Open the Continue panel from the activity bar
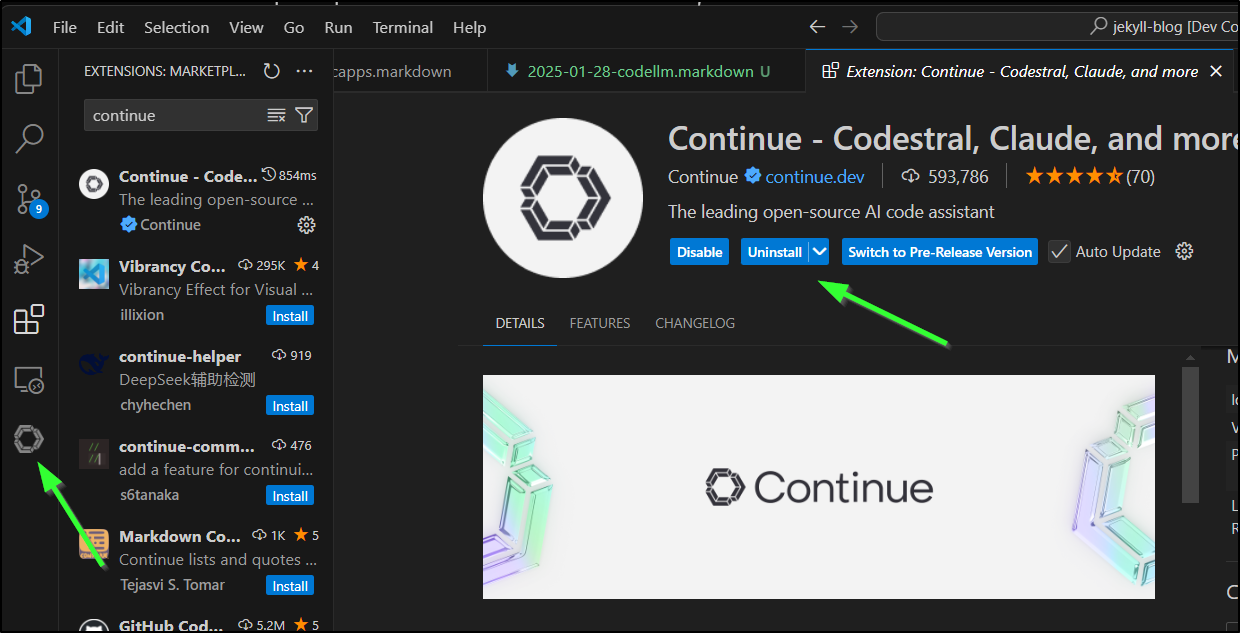Viewport: 1240px width, 633px height. click(28, 438)
